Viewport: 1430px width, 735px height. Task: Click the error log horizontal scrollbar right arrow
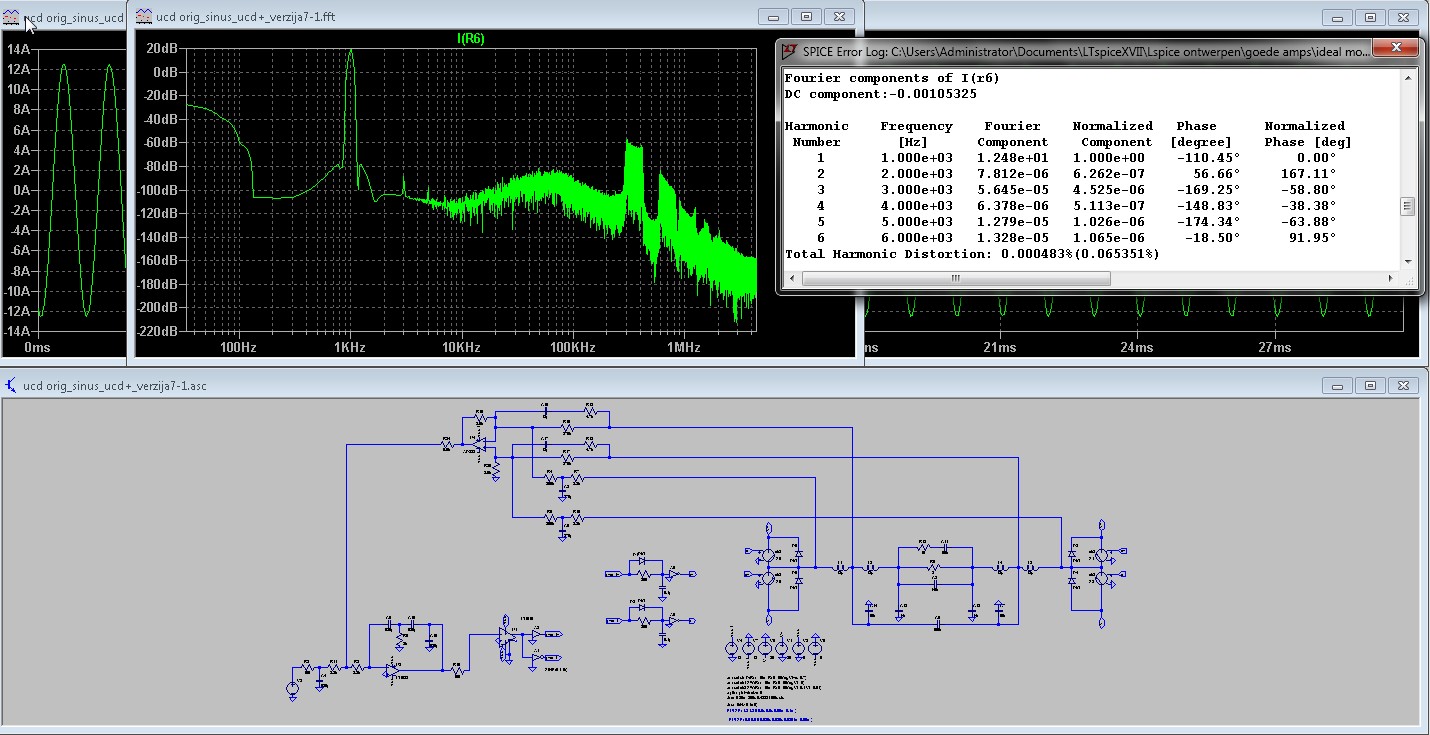(1391, 277)
